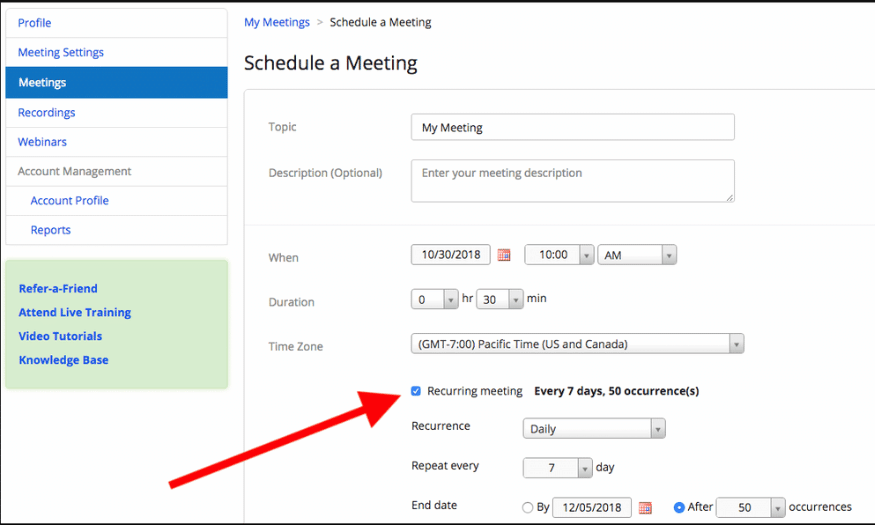Open the occurrences count dropdown
Screen dimensions: 875x525
click(749, 508)
